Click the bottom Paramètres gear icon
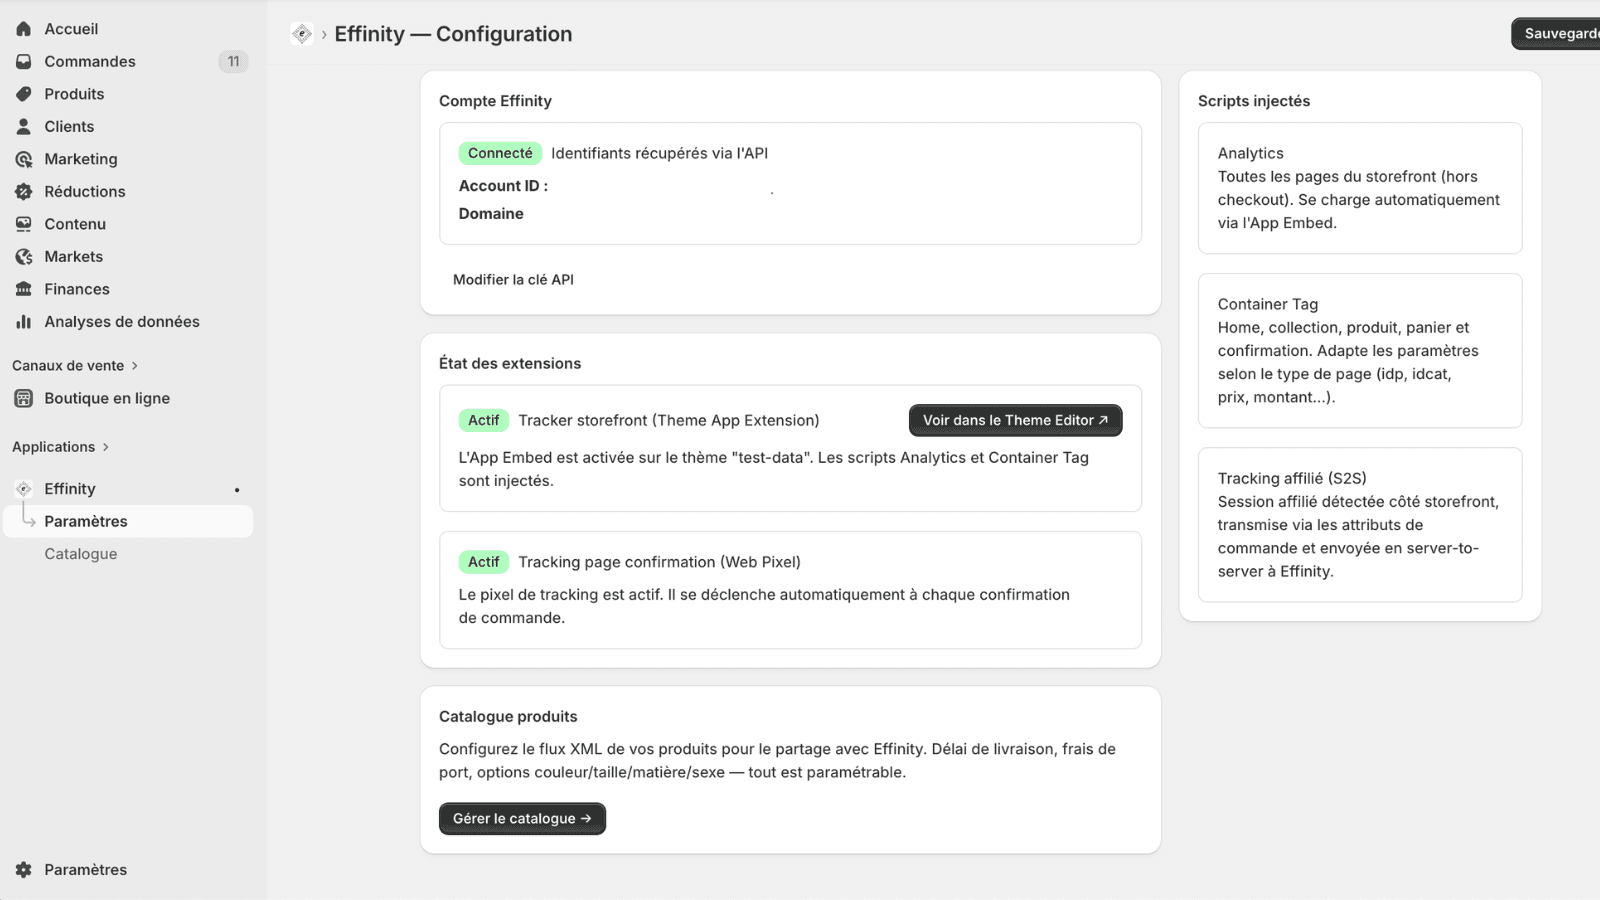This screenshot has width=1600, height=900. pyautogui.click(x=24, y=870)
